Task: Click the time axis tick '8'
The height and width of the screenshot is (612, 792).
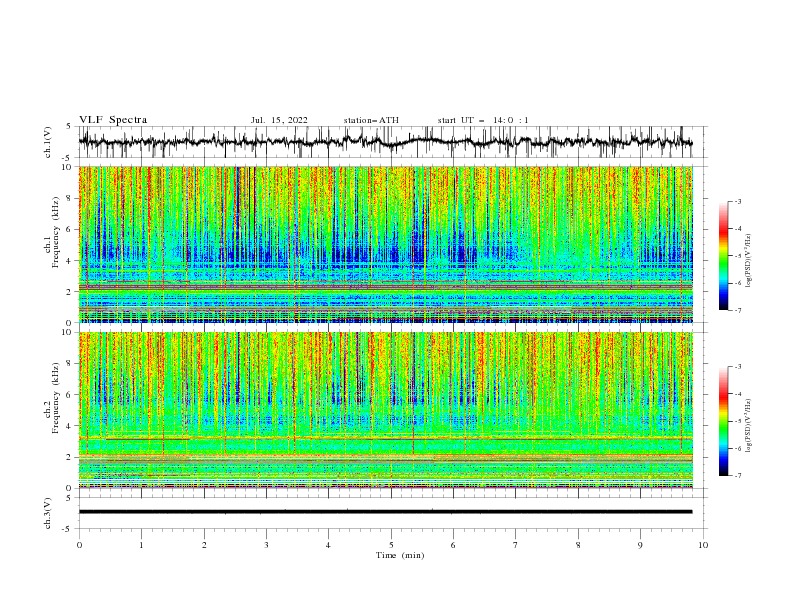Action: pos(578,545)
